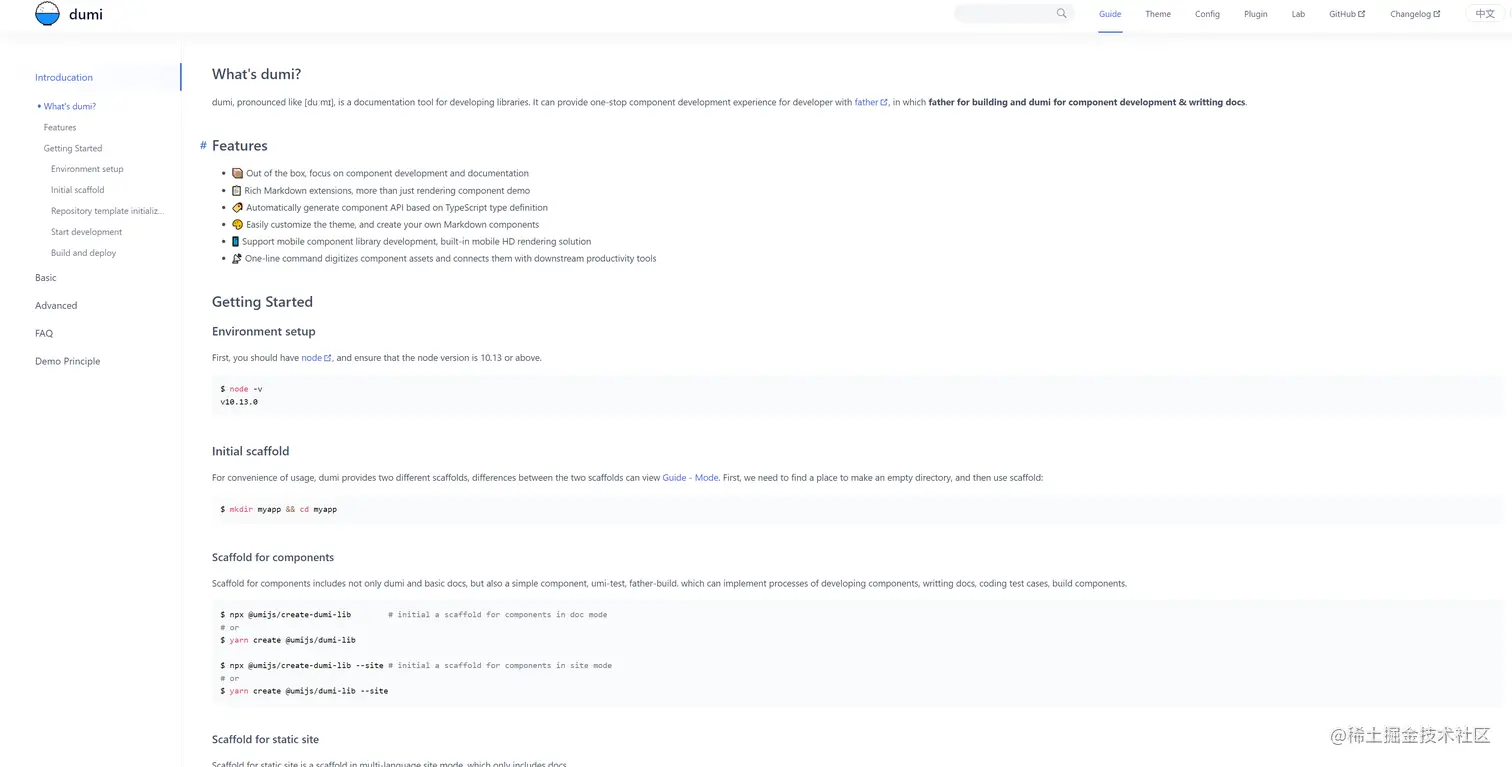Go to Getting Started sidebar entry
Screen dimensions: 1512x767
click(73, 149)
